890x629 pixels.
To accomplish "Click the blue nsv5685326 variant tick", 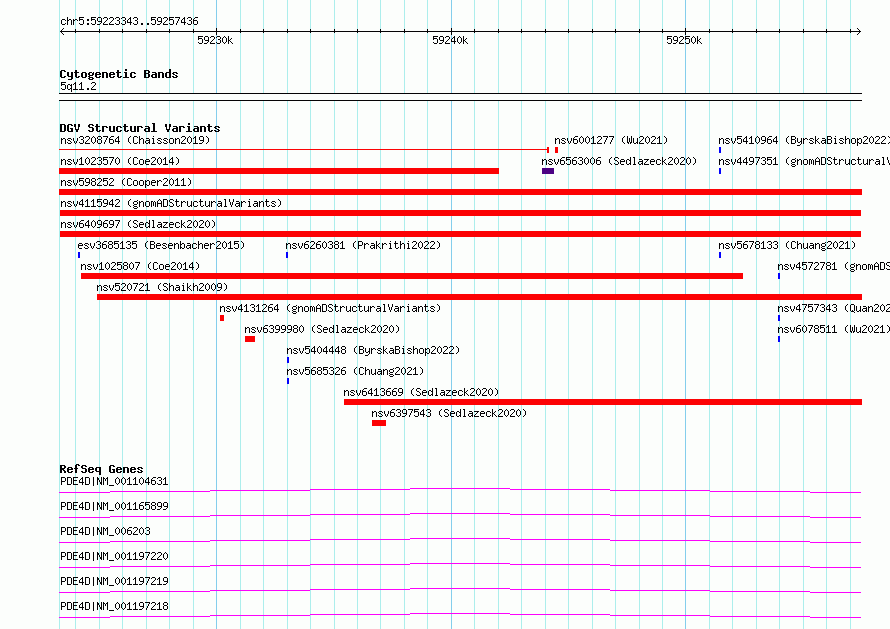I will pyautogui.click(x=288, y=381).
